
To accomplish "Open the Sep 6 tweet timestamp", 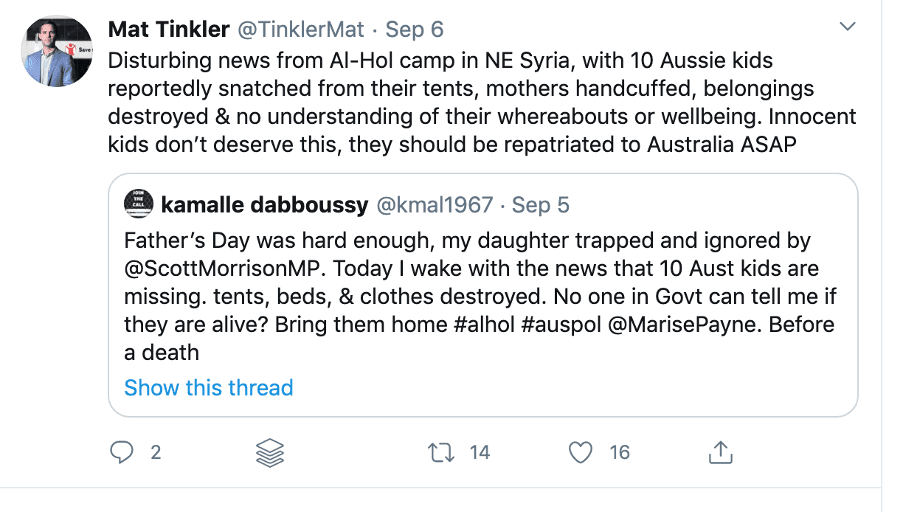I will [415, 27].
